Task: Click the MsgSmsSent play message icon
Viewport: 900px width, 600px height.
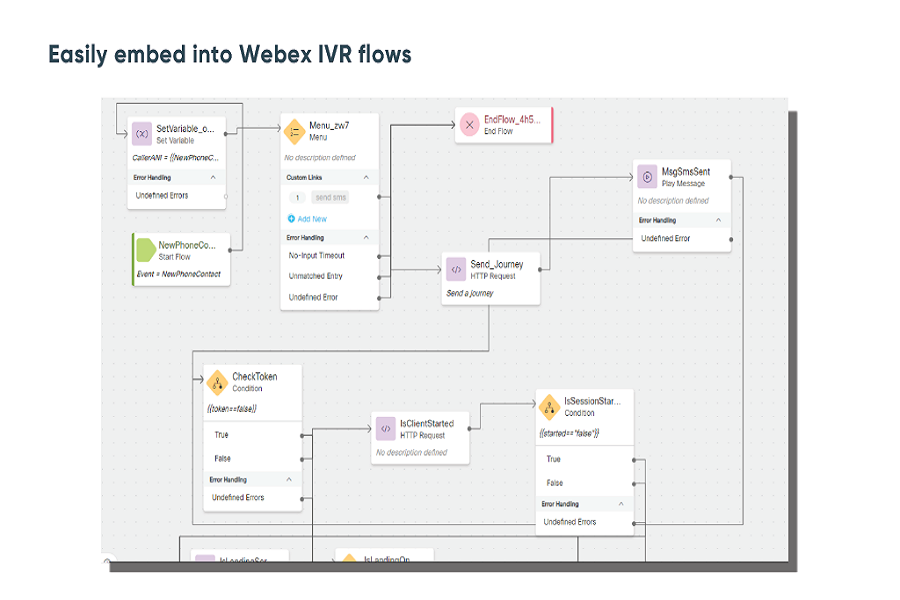Action: tap(647, 177)
